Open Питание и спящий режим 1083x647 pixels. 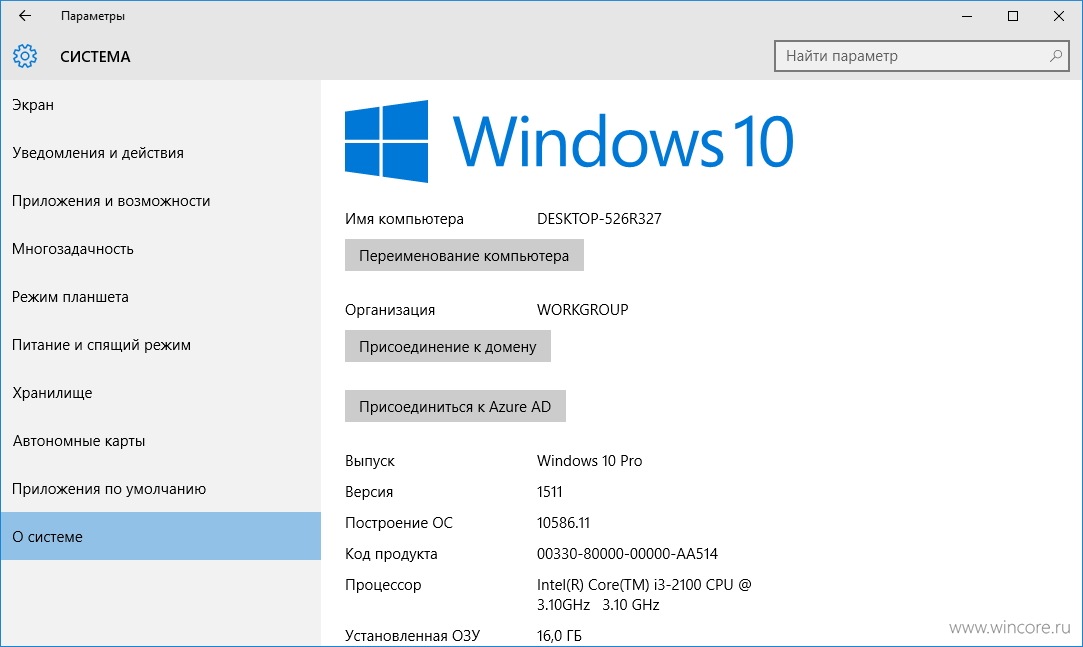160,345
